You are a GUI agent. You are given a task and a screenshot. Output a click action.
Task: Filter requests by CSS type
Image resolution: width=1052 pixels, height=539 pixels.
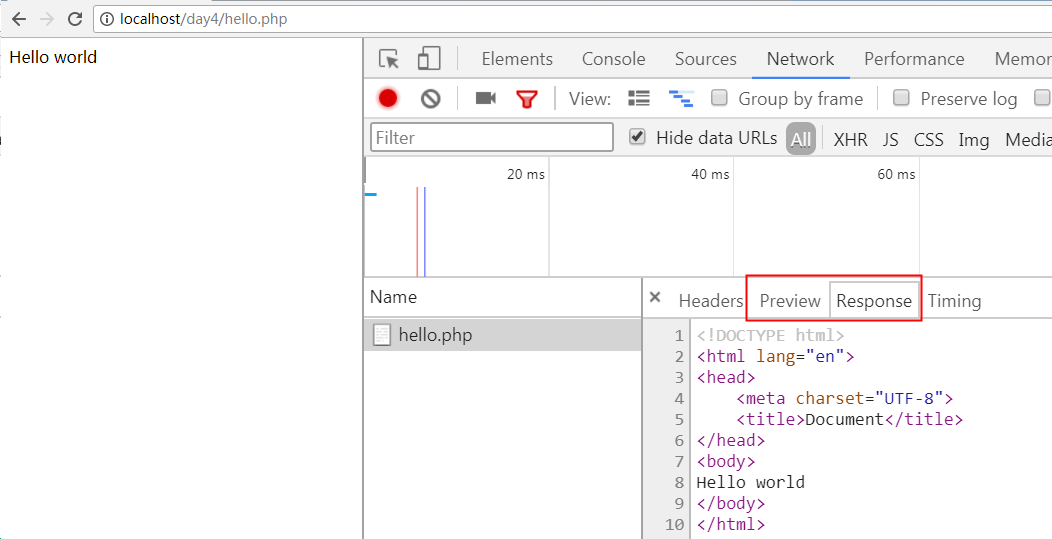pos(928,139)
